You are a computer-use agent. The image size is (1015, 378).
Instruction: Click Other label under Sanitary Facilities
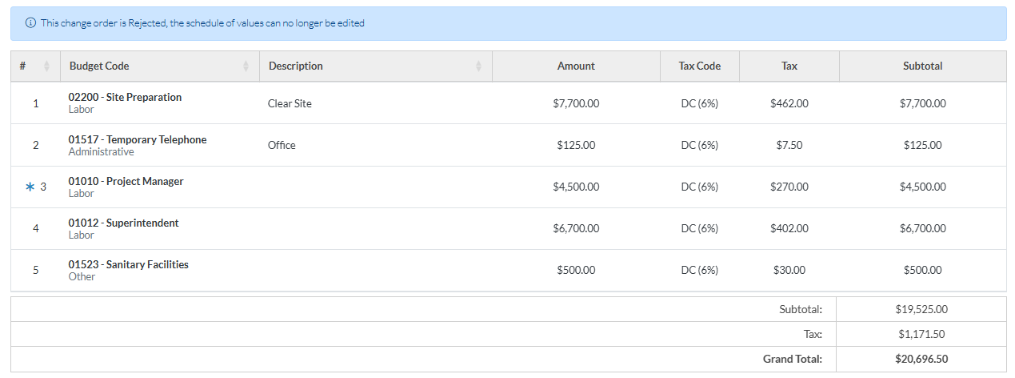82,276
